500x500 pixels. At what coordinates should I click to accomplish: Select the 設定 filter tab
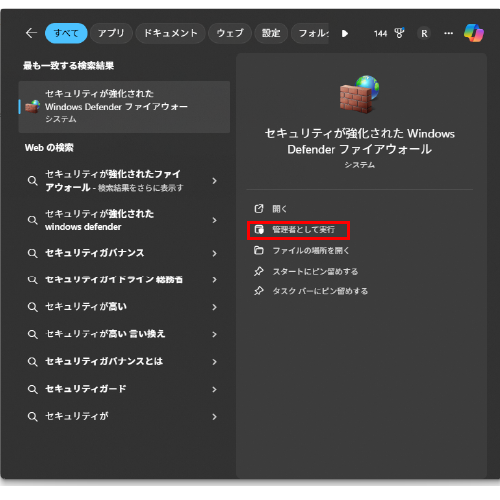(271, 33)
